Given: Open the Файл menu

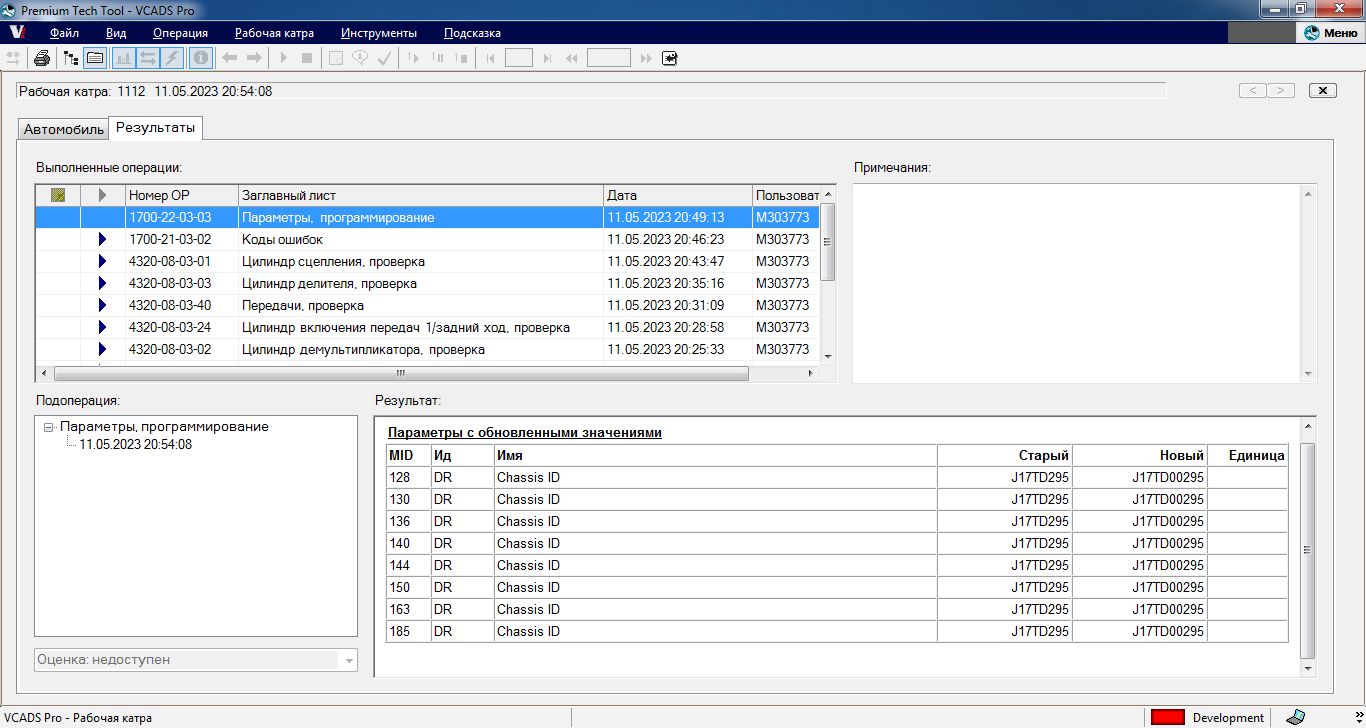Looking at the screenshot, I should click(64, 33).
